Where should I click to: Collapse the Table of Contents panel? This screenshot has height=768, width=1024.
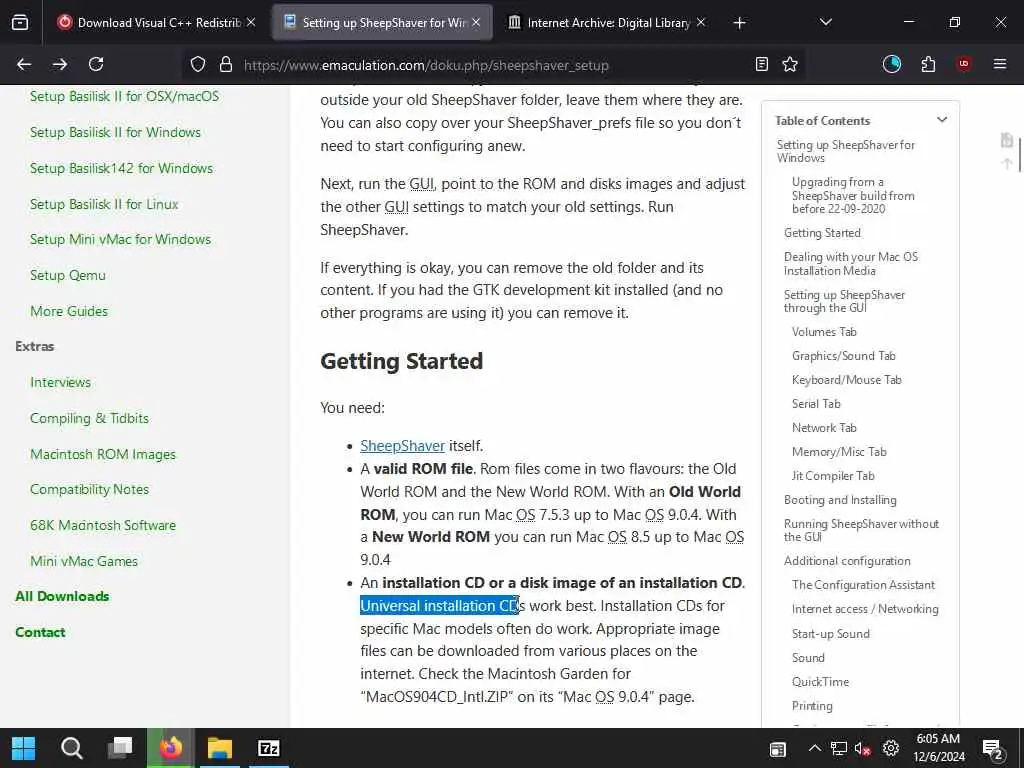coord(942,120)
